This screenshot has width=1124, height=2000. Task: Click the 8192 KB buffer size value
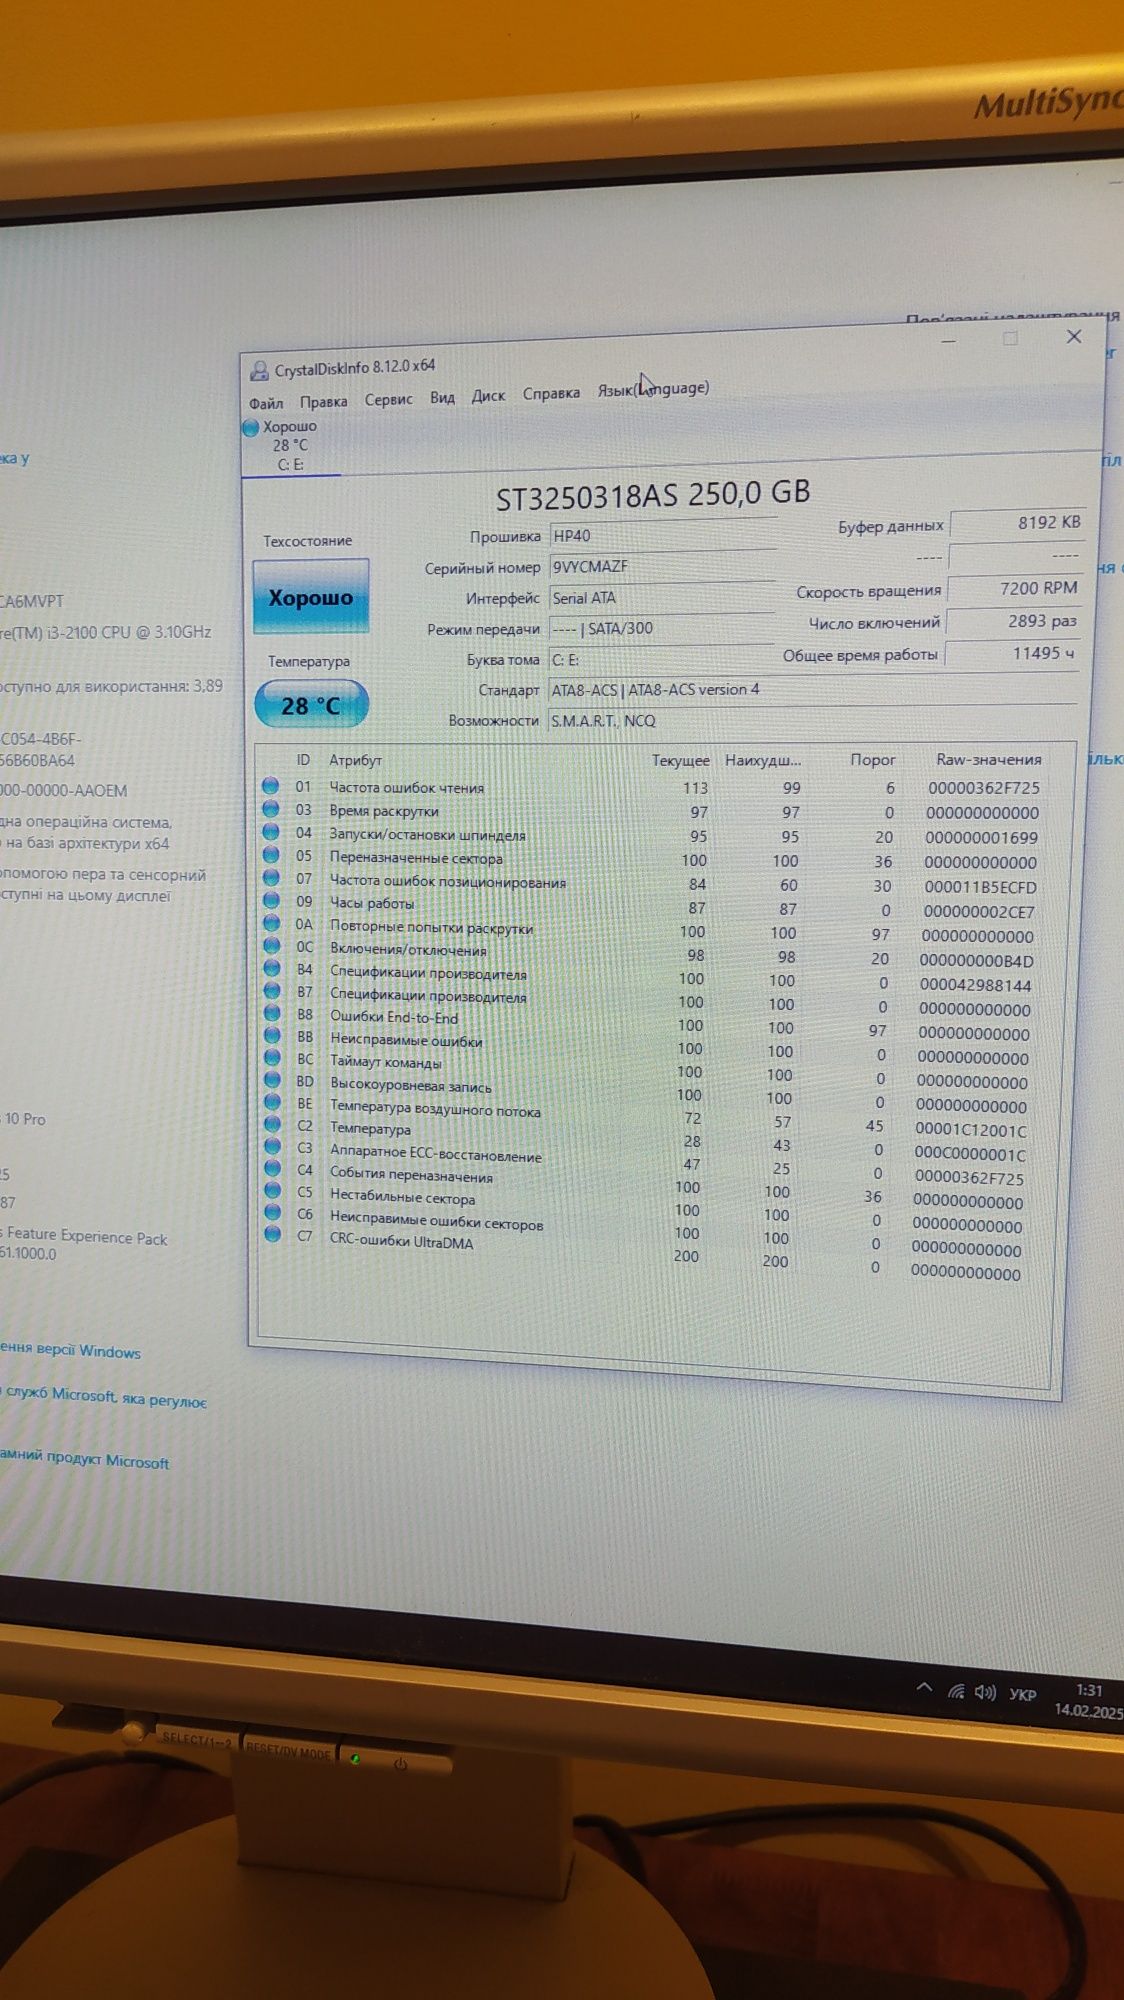tap(1017, 522)
